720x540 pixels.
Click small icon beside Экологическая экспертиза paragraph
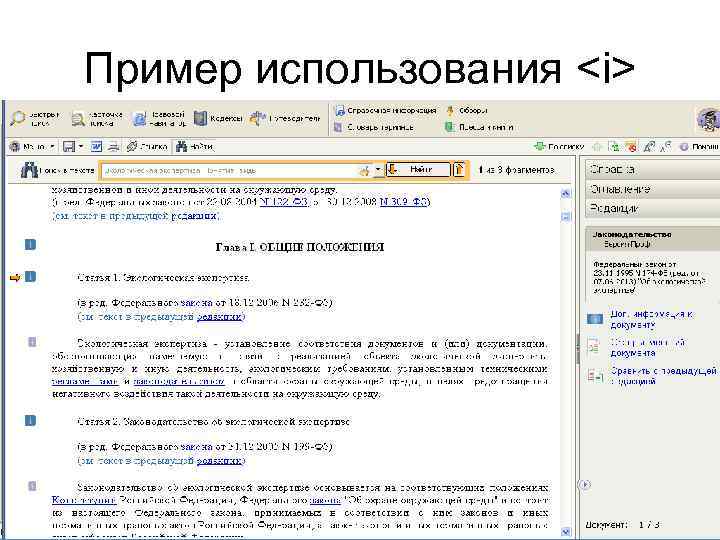point(32,342)
